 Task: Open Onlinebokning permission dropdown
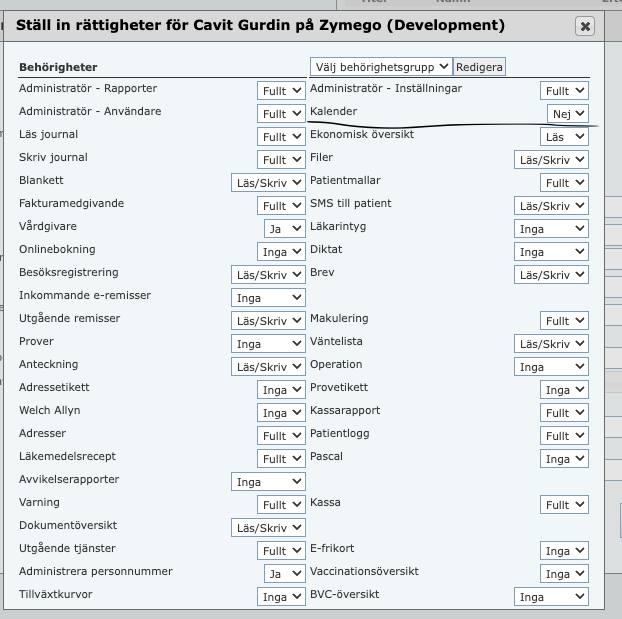[281, 252]
